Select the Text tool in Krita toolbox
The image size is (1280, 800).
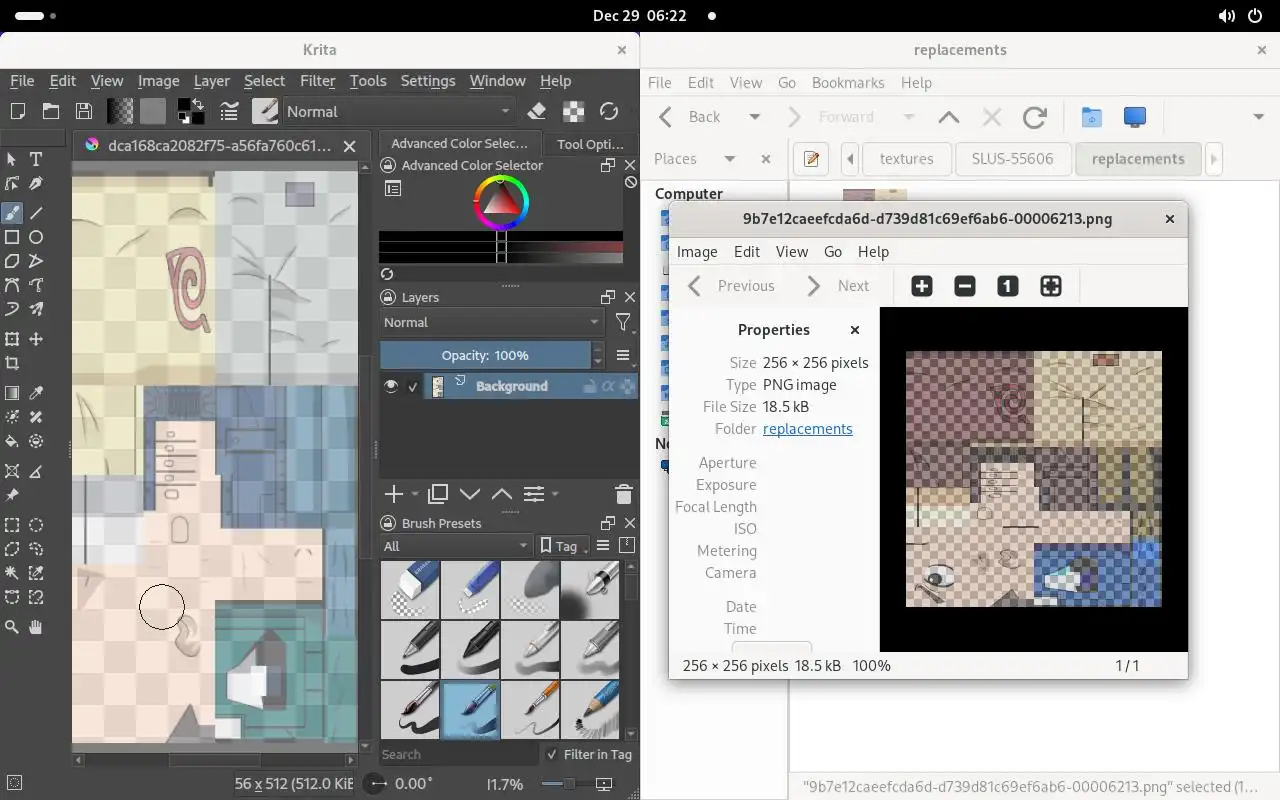point(36,159)
